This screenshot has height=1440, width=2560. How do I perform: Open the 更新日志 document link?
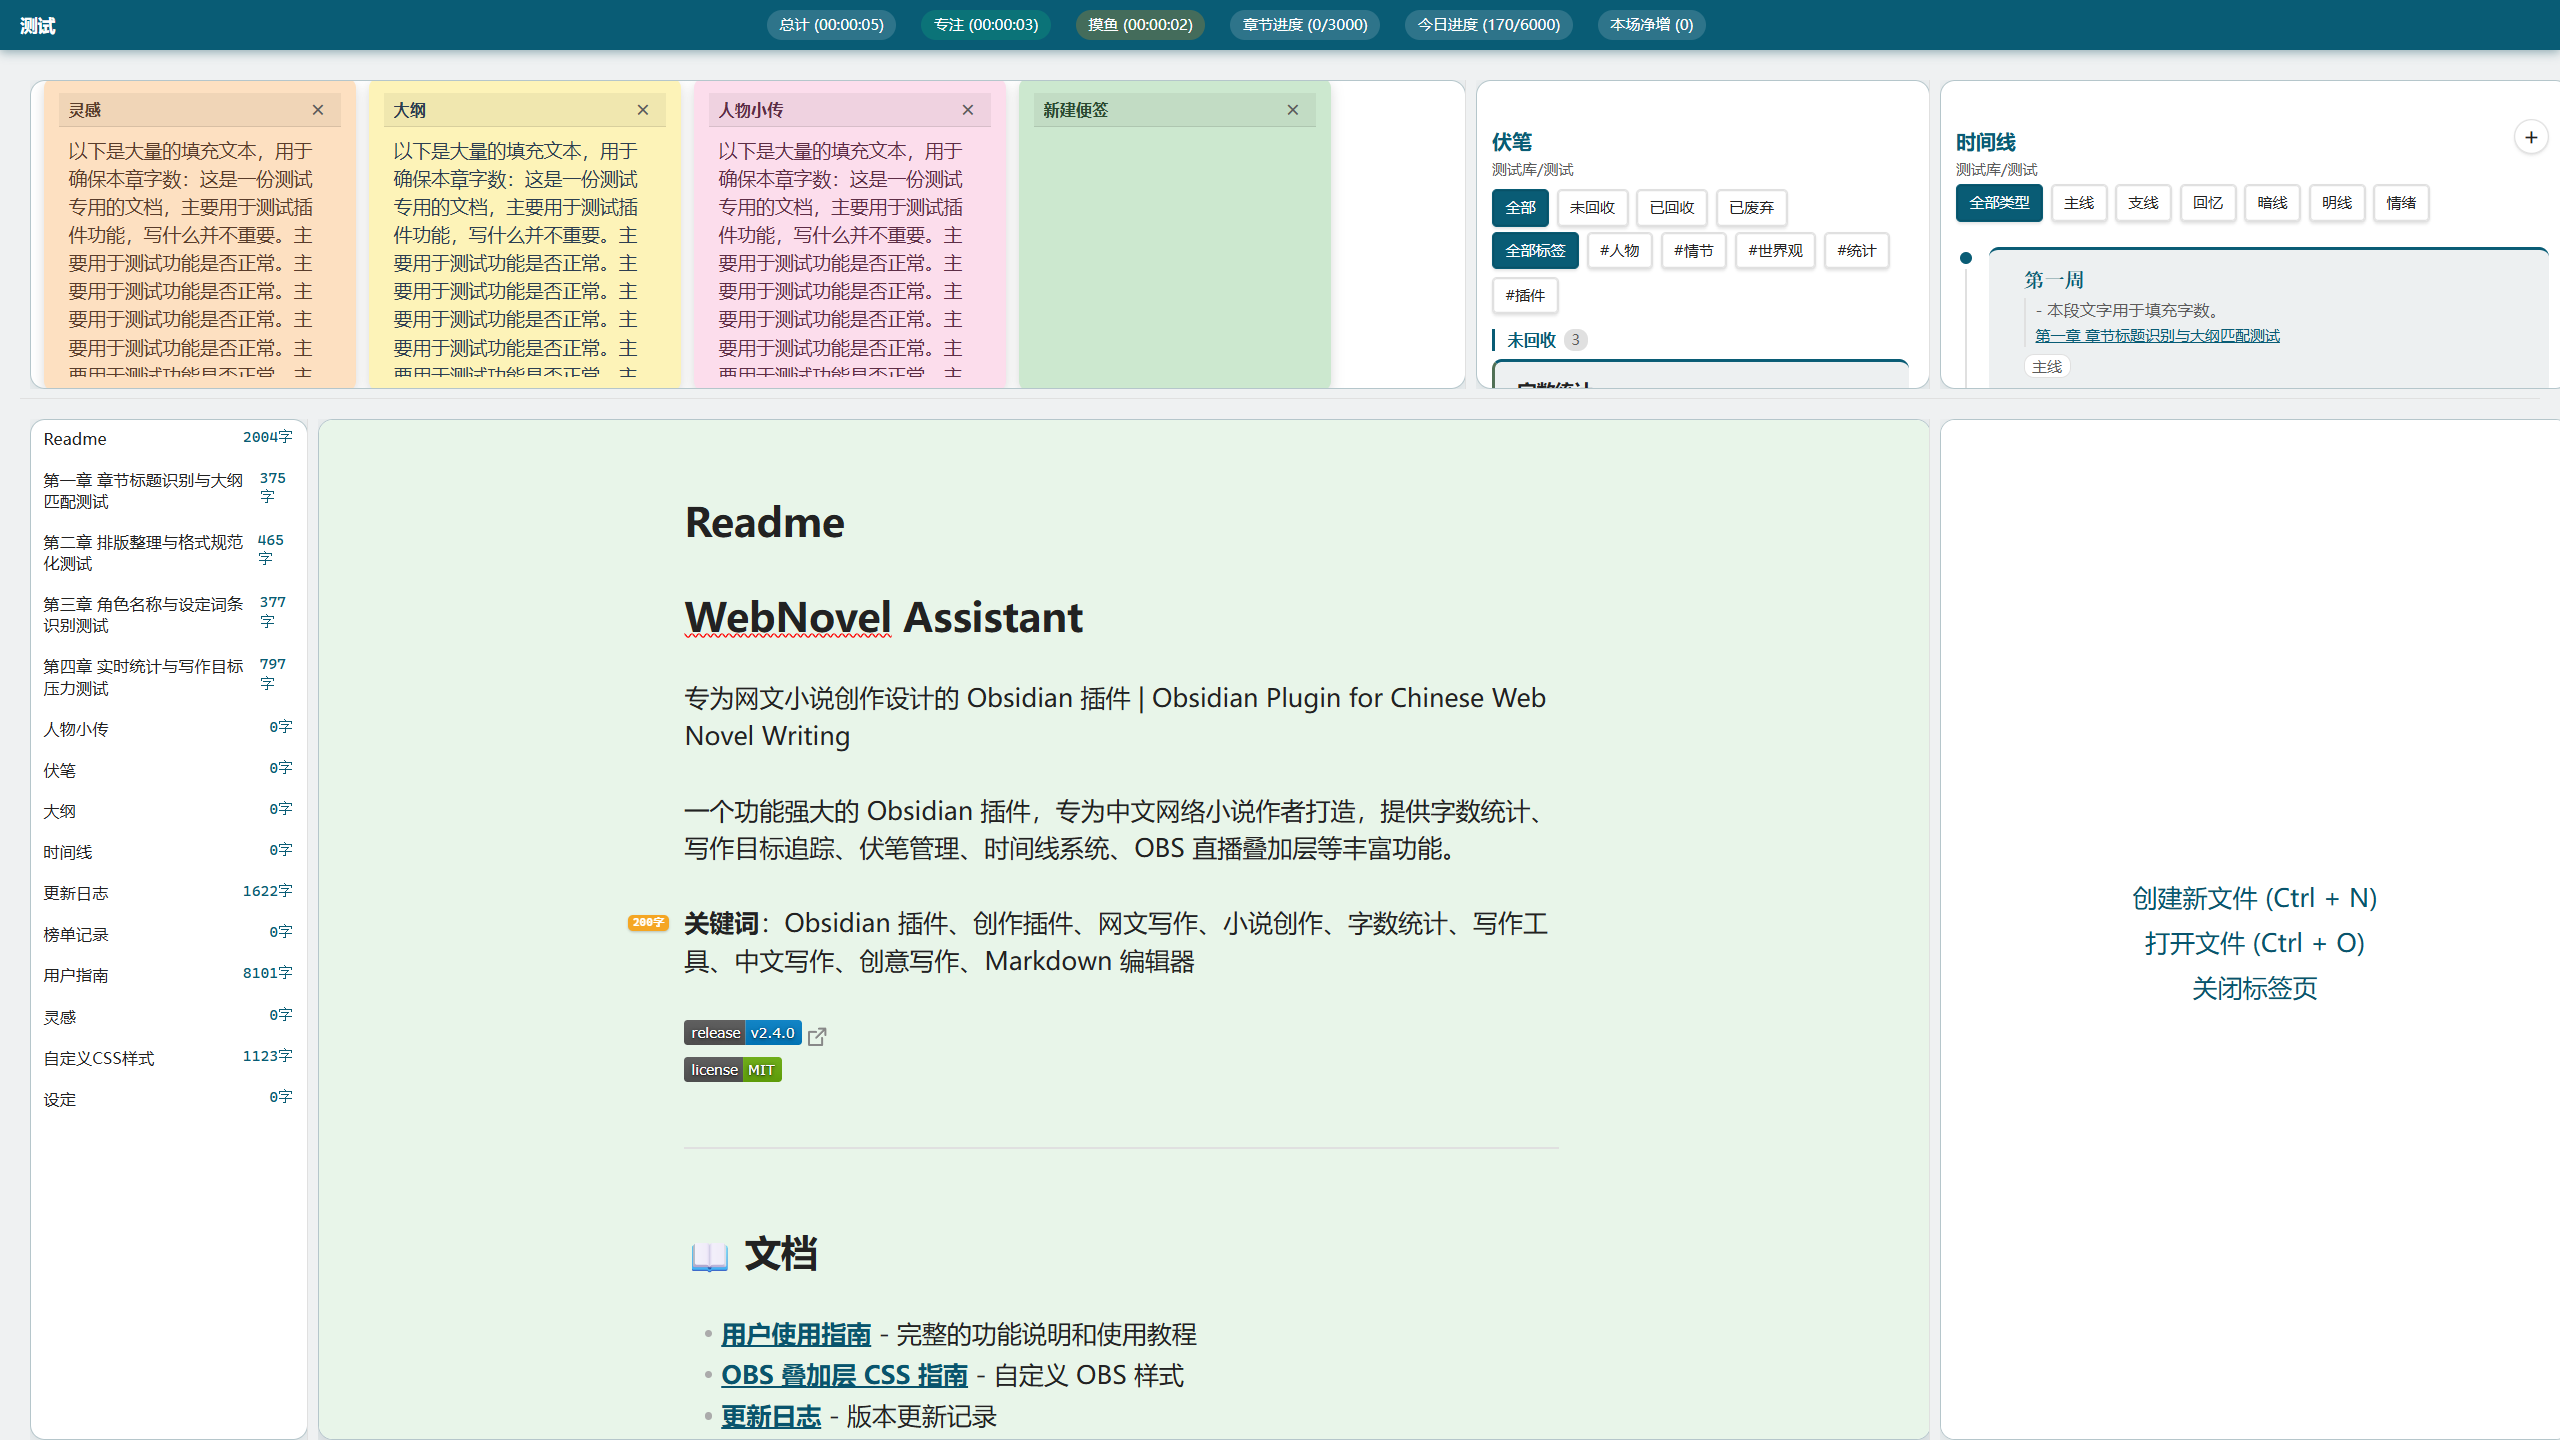pyautogui.click(x=771, y=1416)
